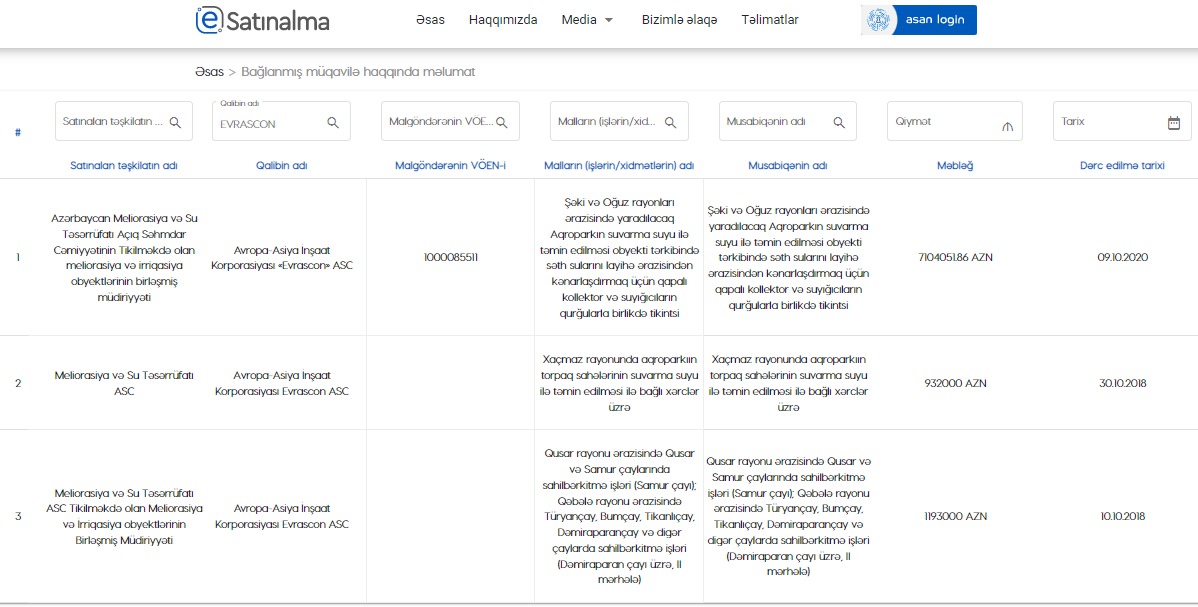Click the Əsas breadcrumb link
The height and width of the screenshot is (607, 1198).
coord(209,72)
